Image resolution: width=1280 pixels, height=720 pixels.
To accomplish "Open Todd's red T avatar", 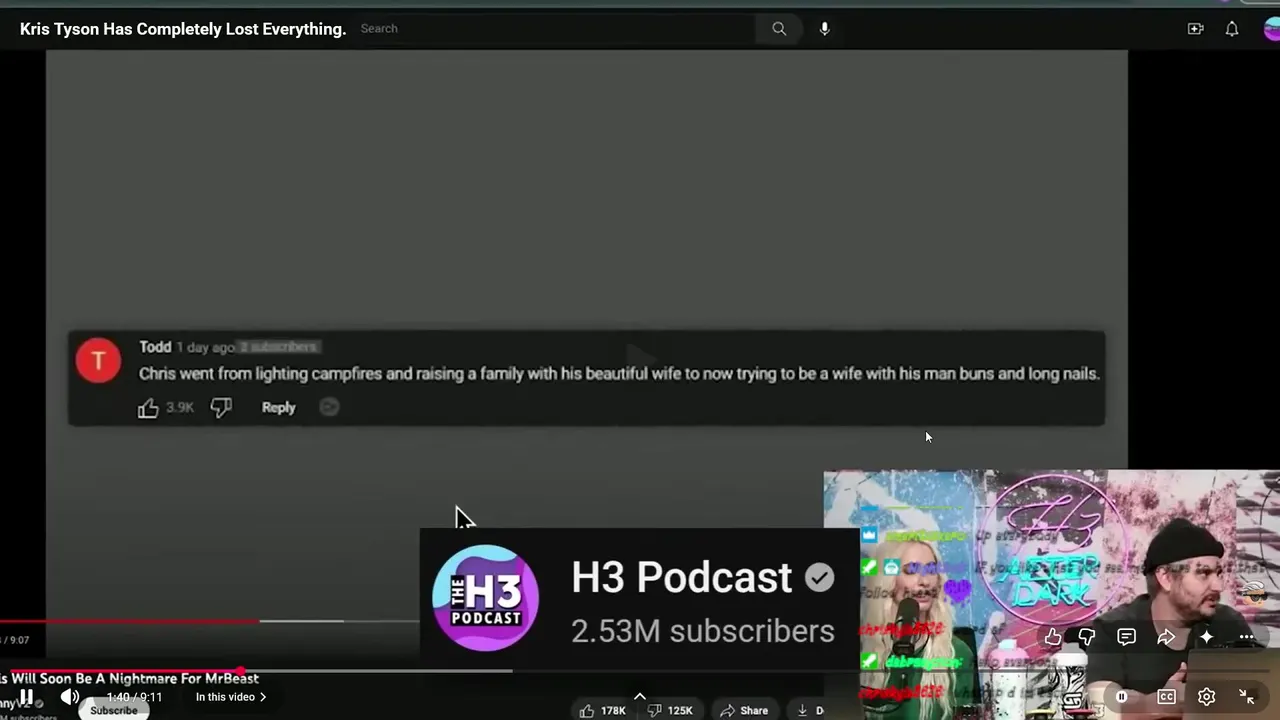I will point(98,361).
